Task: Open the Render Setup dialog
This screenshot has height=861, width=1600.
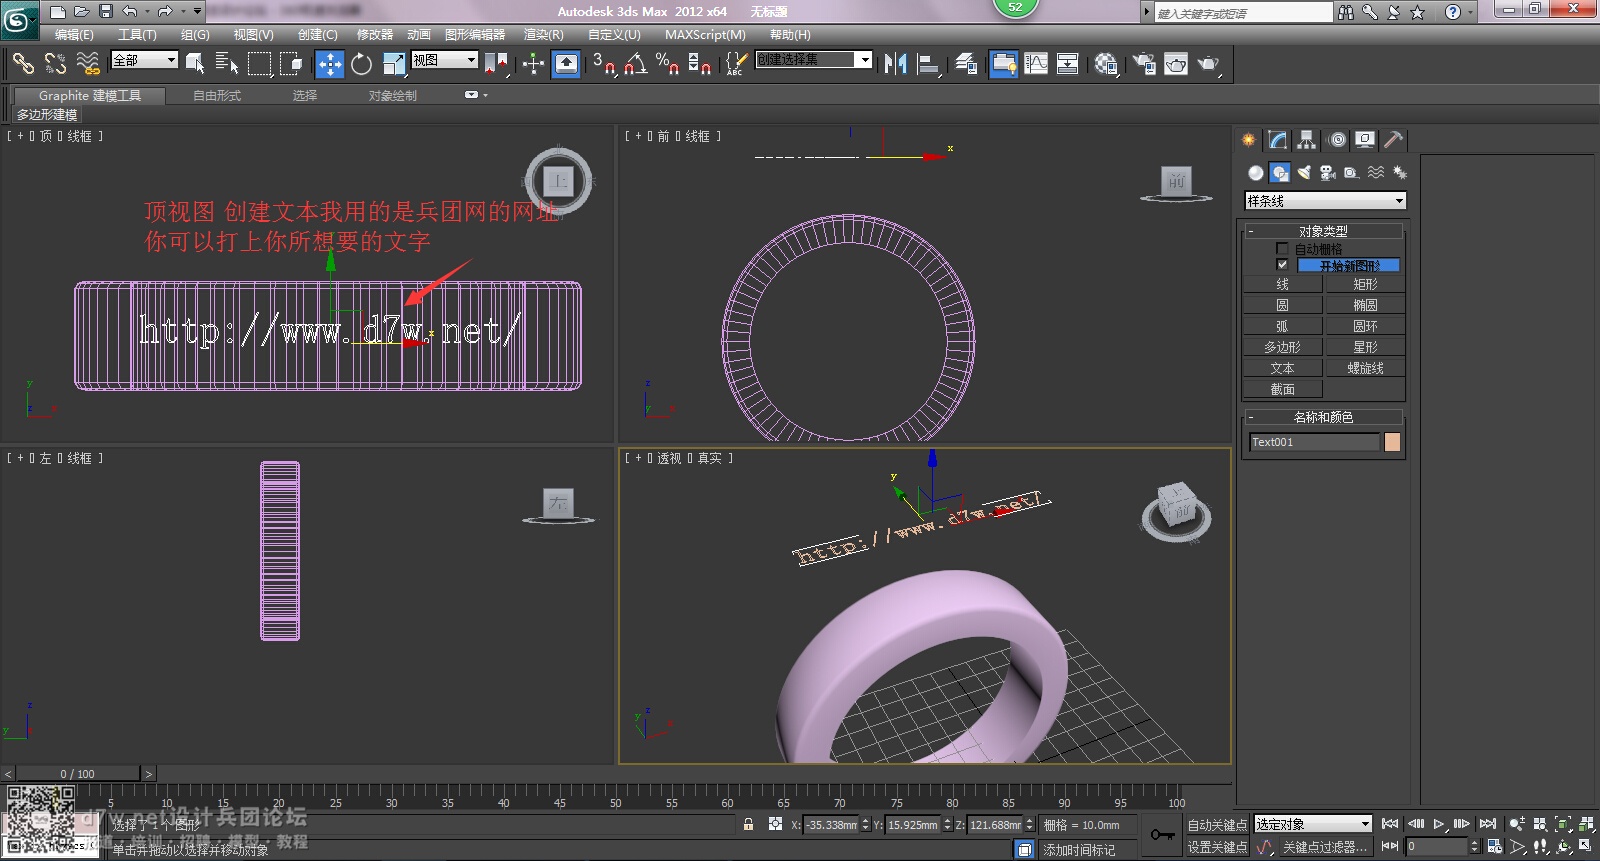Action: pyautogui.click(x=1143, y=64)
